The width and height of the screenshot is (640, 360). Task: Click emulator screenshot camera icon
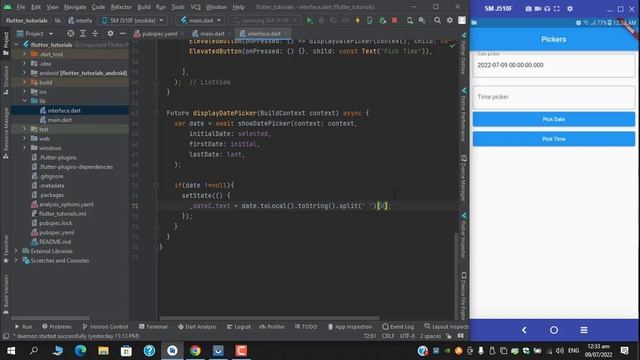click(528, 9)
